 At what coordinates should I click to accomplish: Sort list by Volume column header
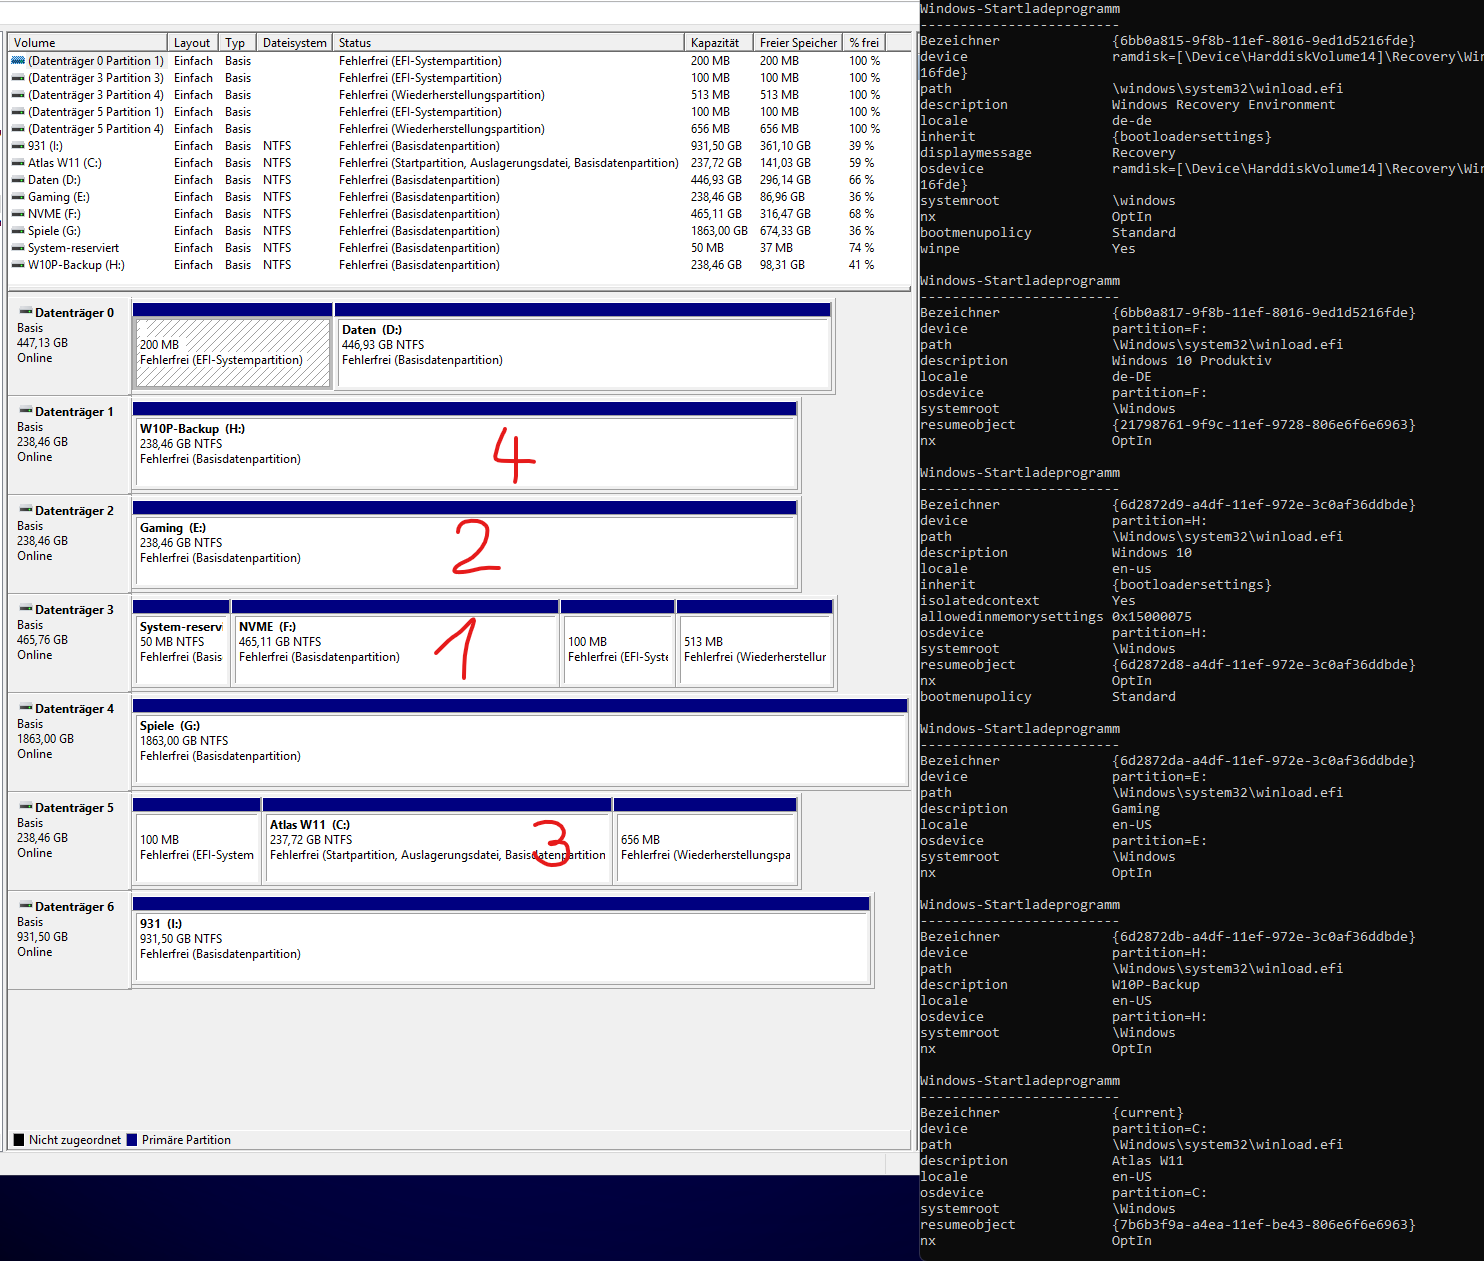87,42
